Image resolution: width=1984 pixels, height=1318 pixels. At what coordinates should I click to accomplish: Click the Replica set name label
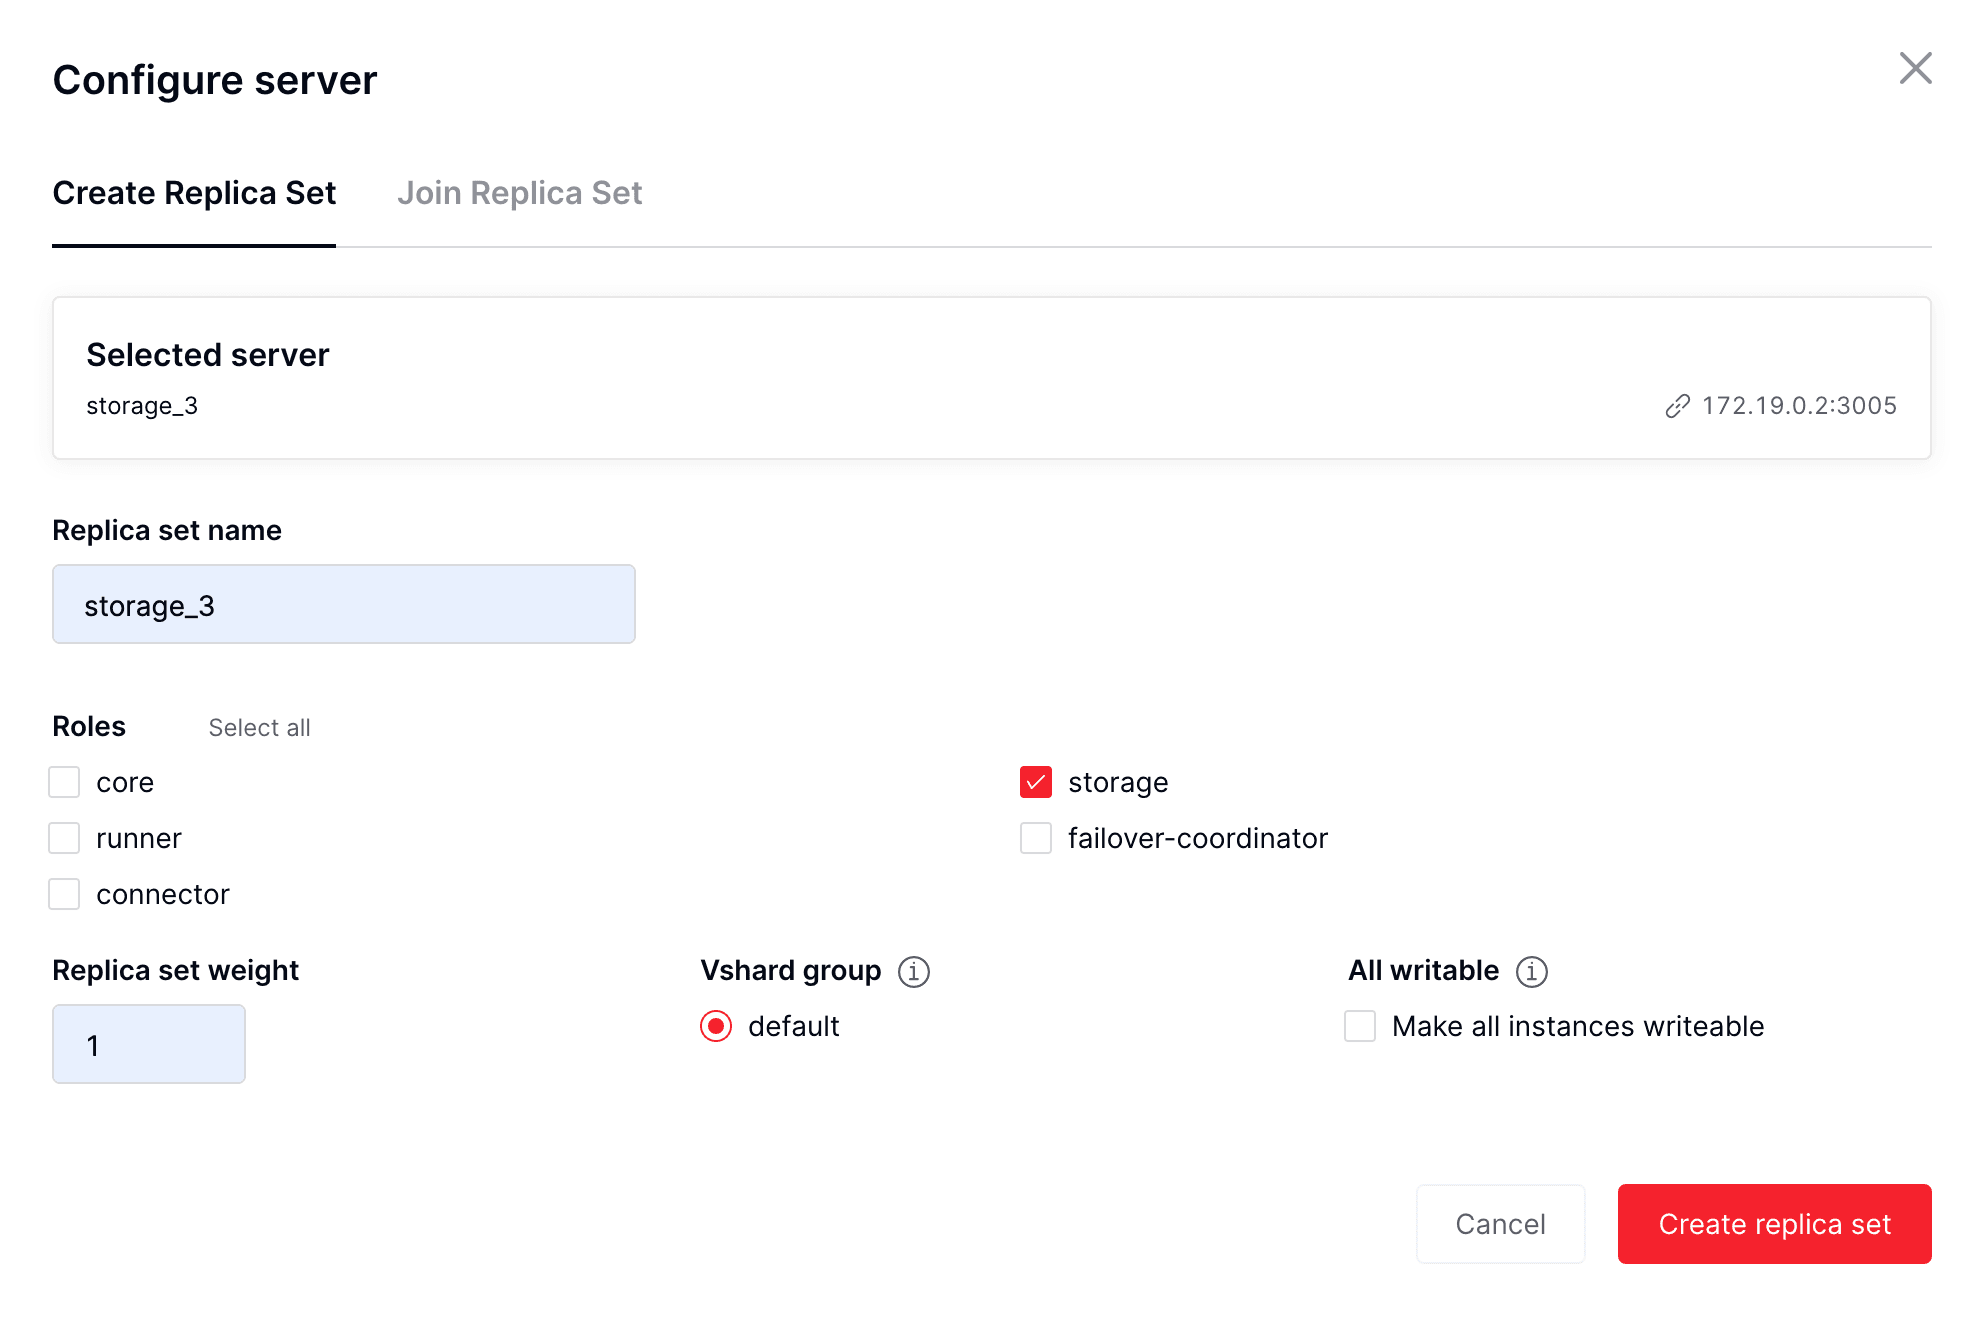(x=167, y=531)
